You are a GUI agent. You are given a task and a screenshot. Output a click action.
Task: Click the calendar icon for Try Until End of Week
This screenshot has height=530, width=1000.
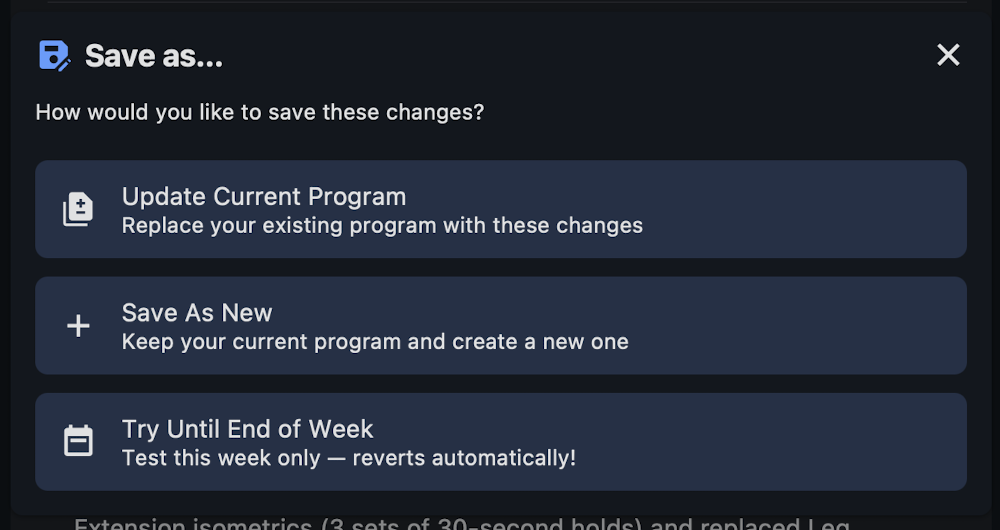(x=78, y=441)
